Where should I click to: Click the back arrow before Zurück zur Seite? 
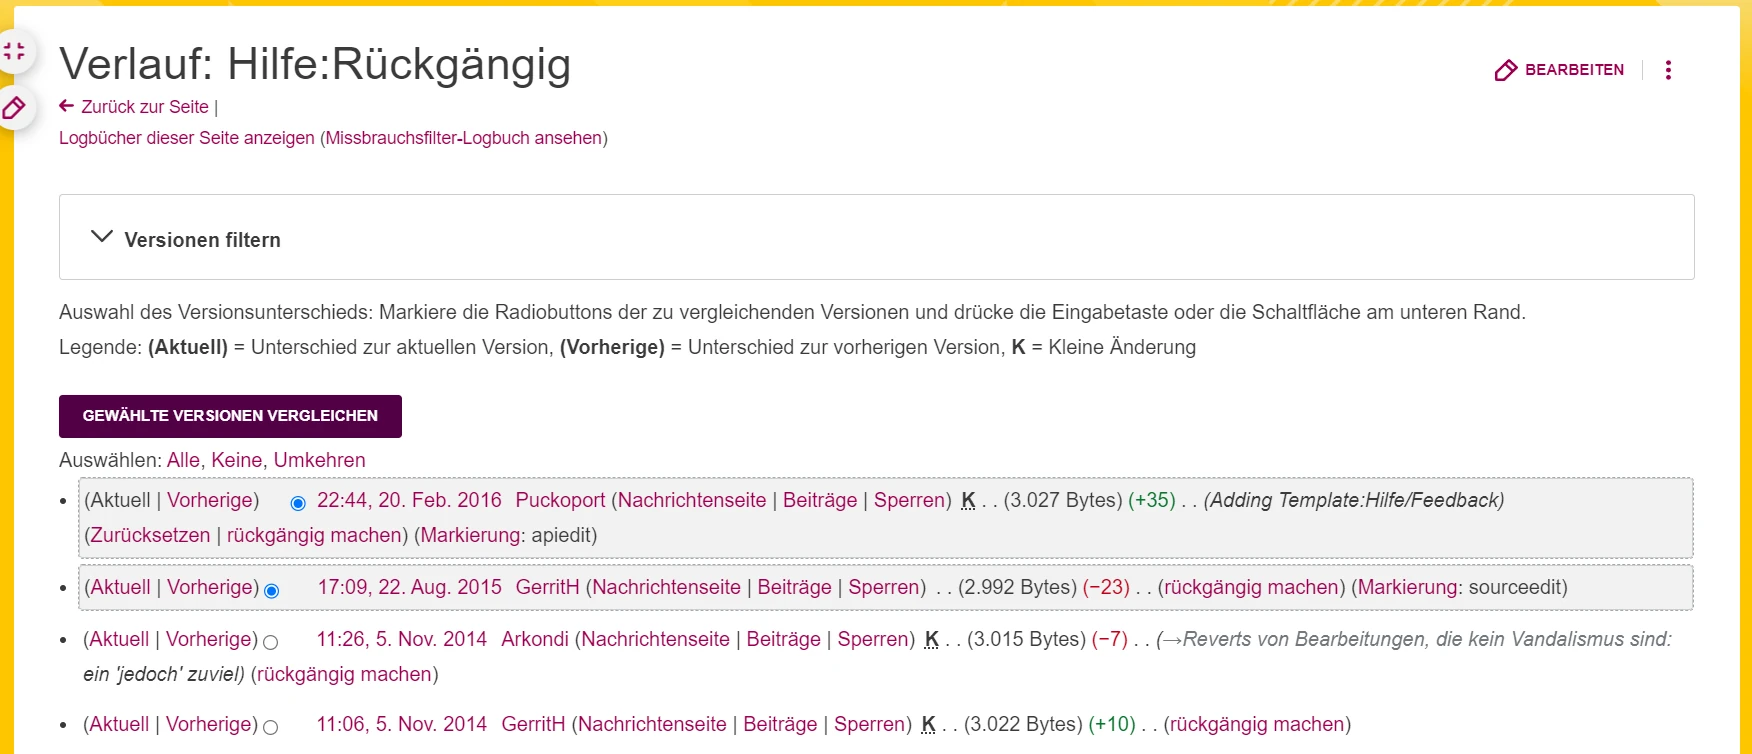(x=67, y=106)
